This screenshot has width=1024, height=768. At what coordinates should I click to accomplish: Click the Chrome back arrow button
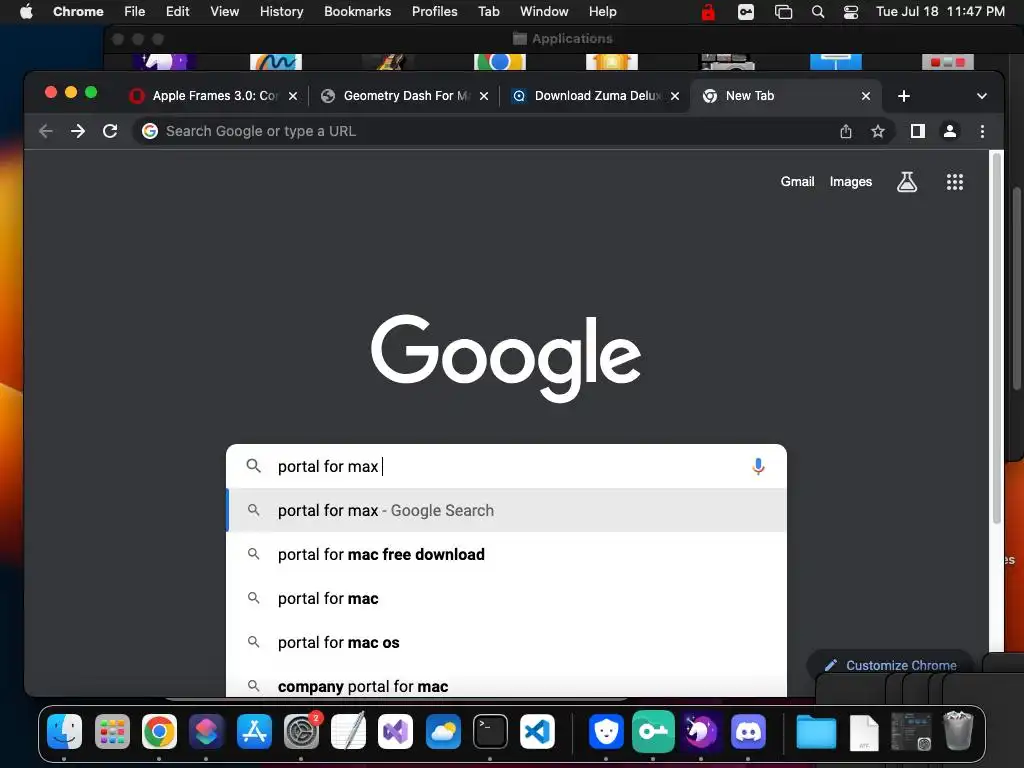pyautogui.click(x=46, y=131)
